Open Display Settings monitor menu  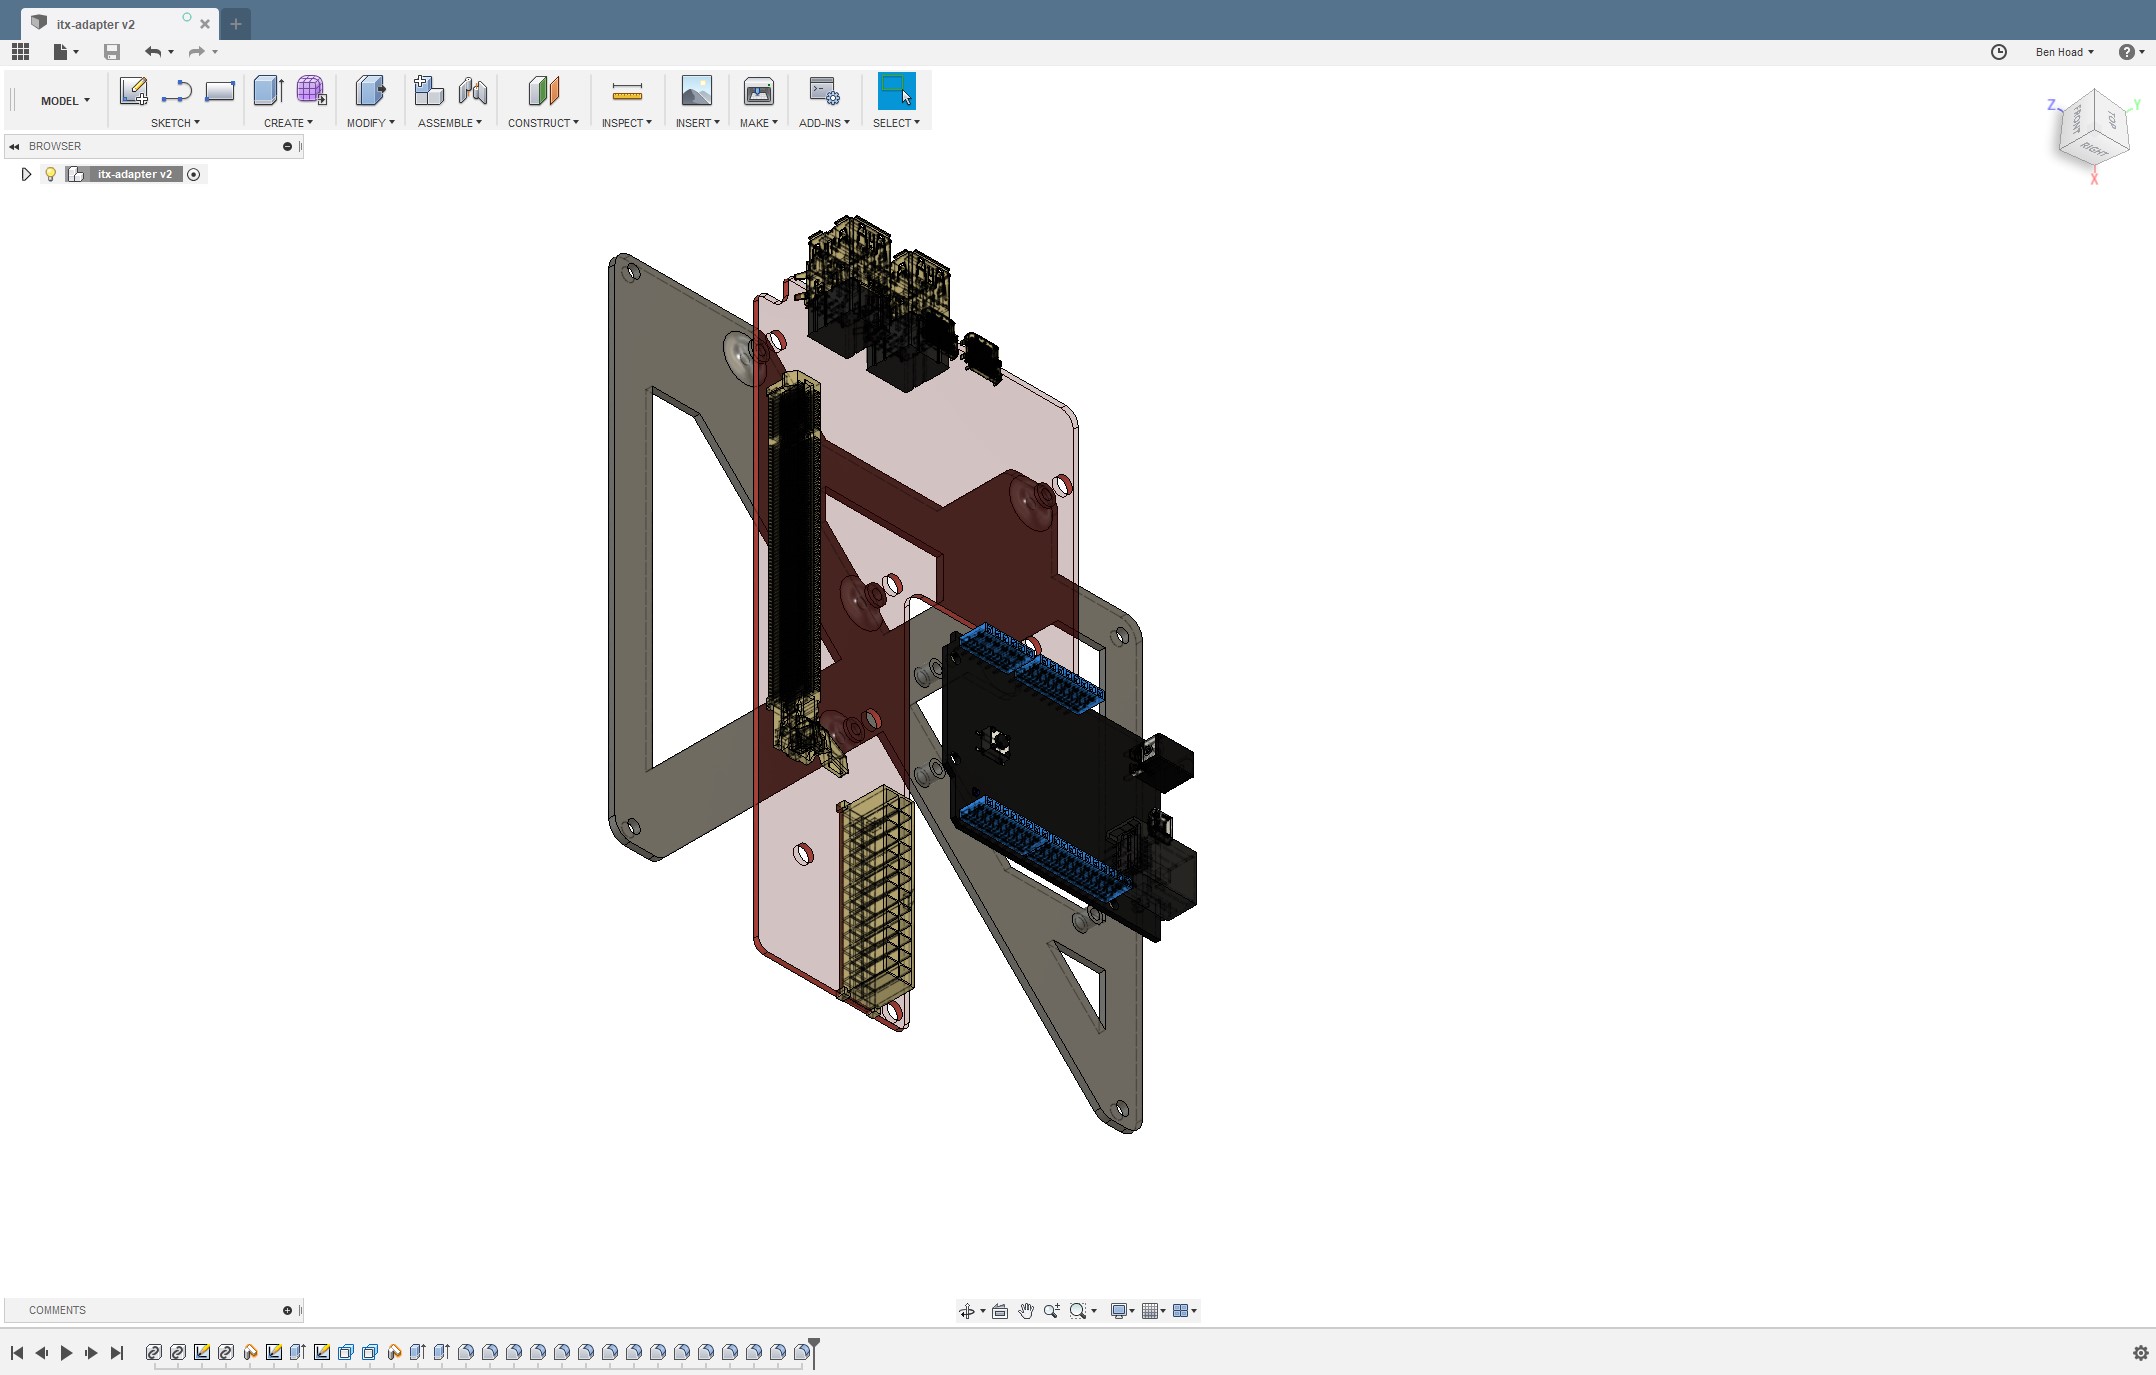click(x=1122, y=1311)
